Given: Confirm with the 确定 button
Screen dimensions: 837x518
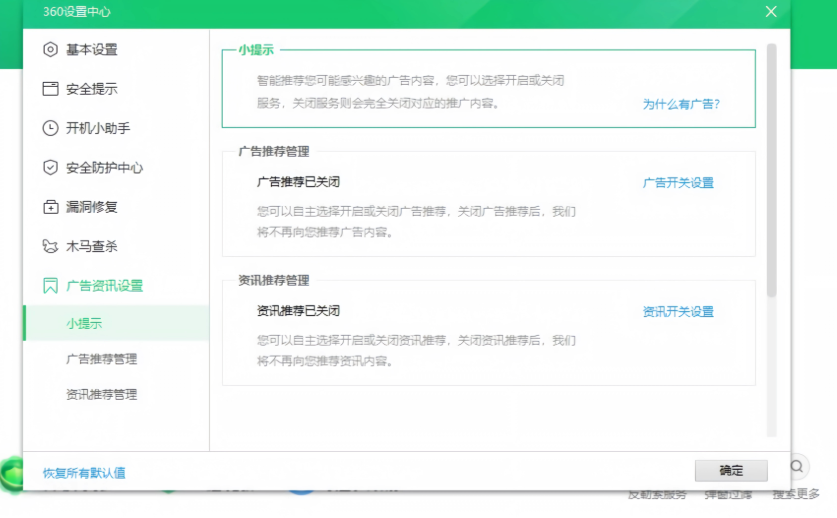Looking at the screenshot, I should [731, 470].
